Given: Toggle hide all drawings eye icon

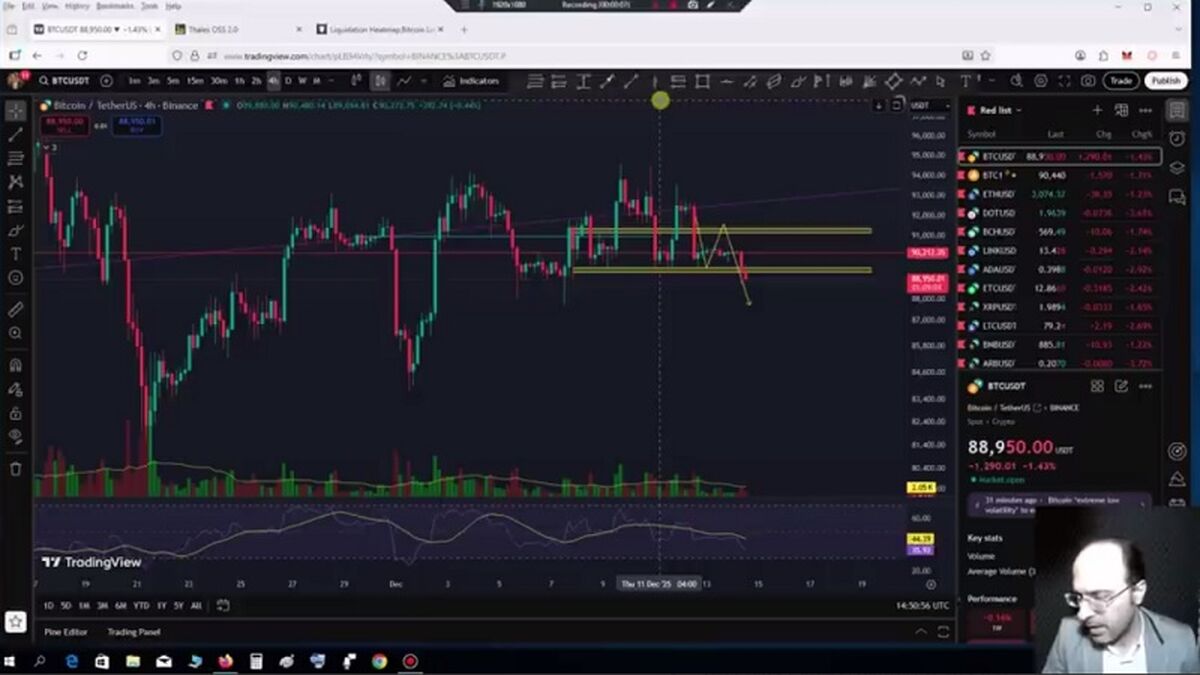Looking at the screenshot, I should tap(15, 436).
